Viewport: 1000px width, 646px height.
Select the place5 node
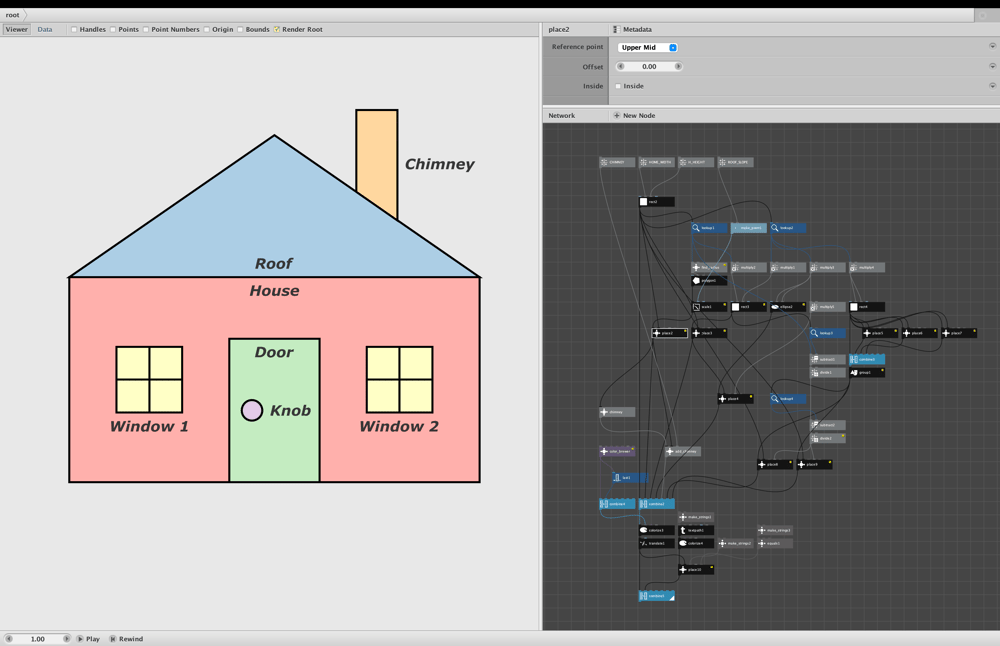point(880,333)
